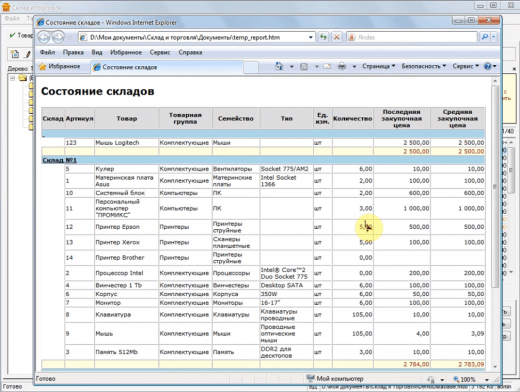Click the Принтер Epson cell

[x=127, y=227]
